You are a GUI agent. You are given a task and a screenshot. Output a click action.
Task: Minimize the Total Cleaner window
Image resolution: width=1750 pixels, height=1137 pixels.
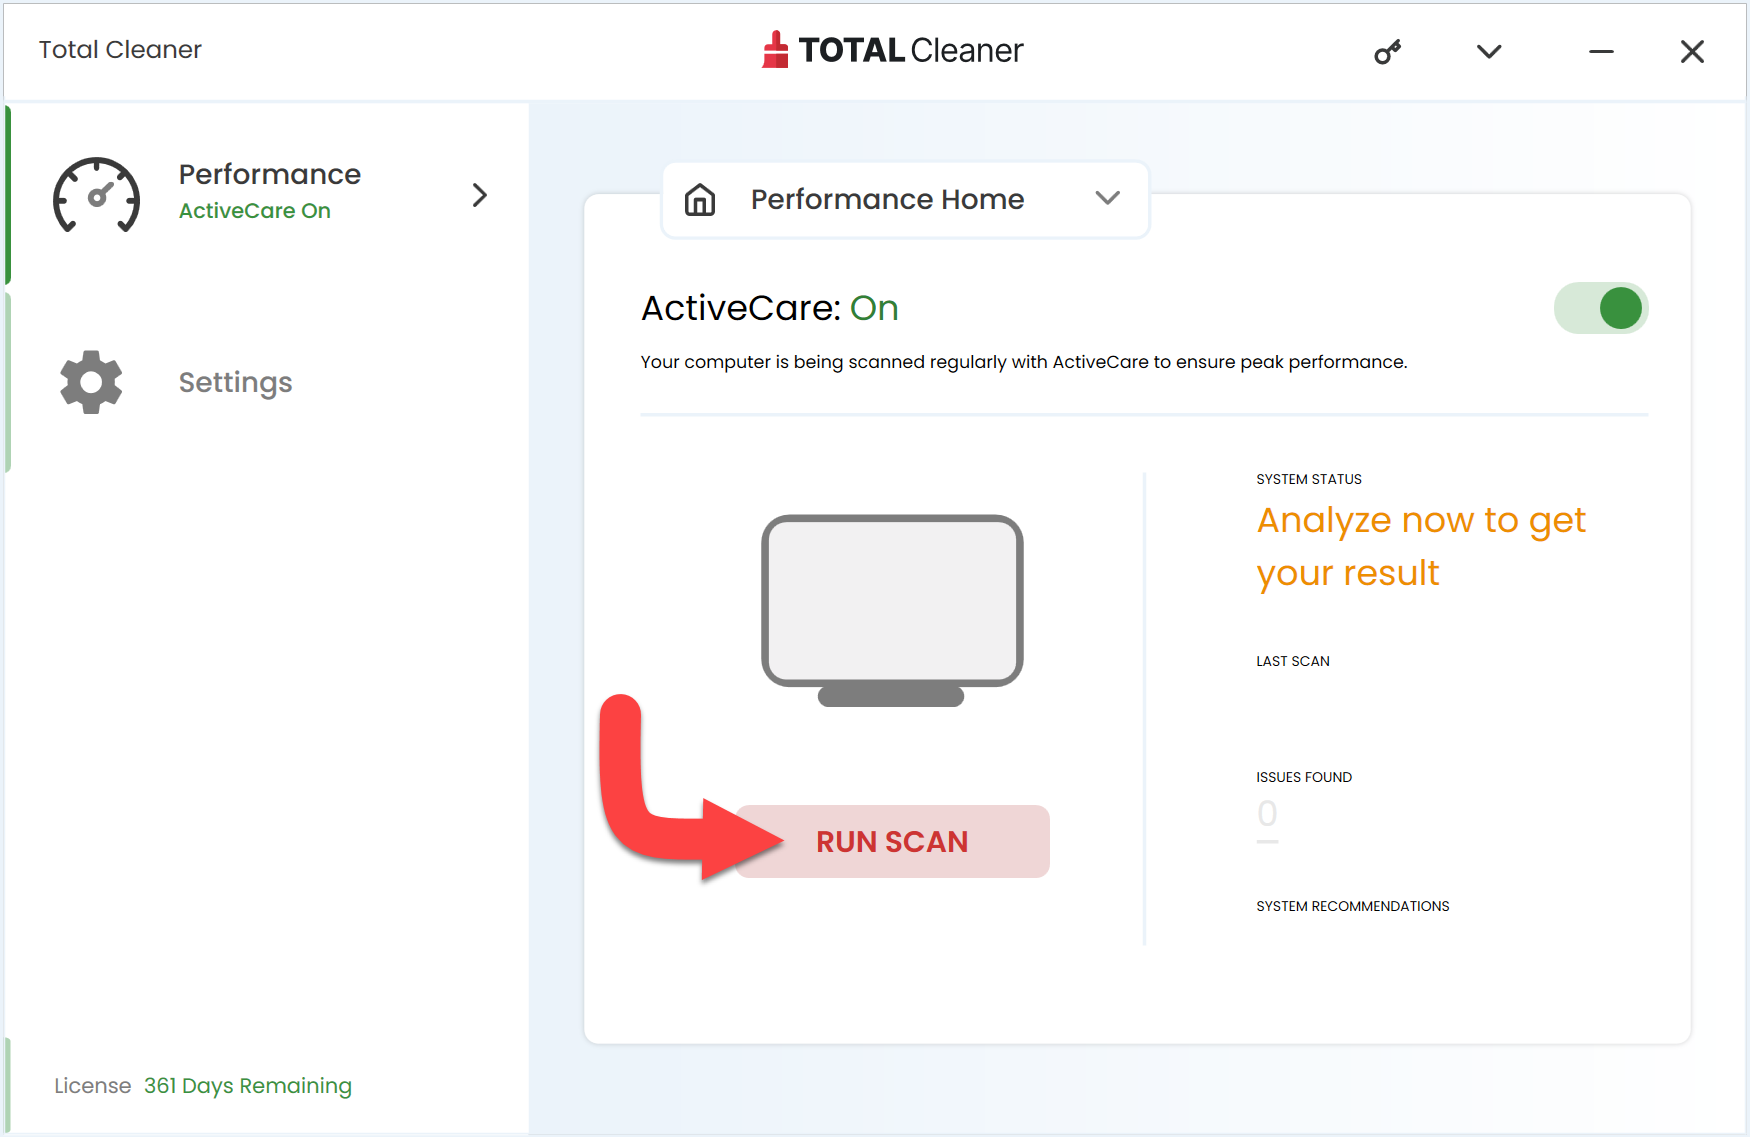pyautogui.click(x=1601, y=52)
